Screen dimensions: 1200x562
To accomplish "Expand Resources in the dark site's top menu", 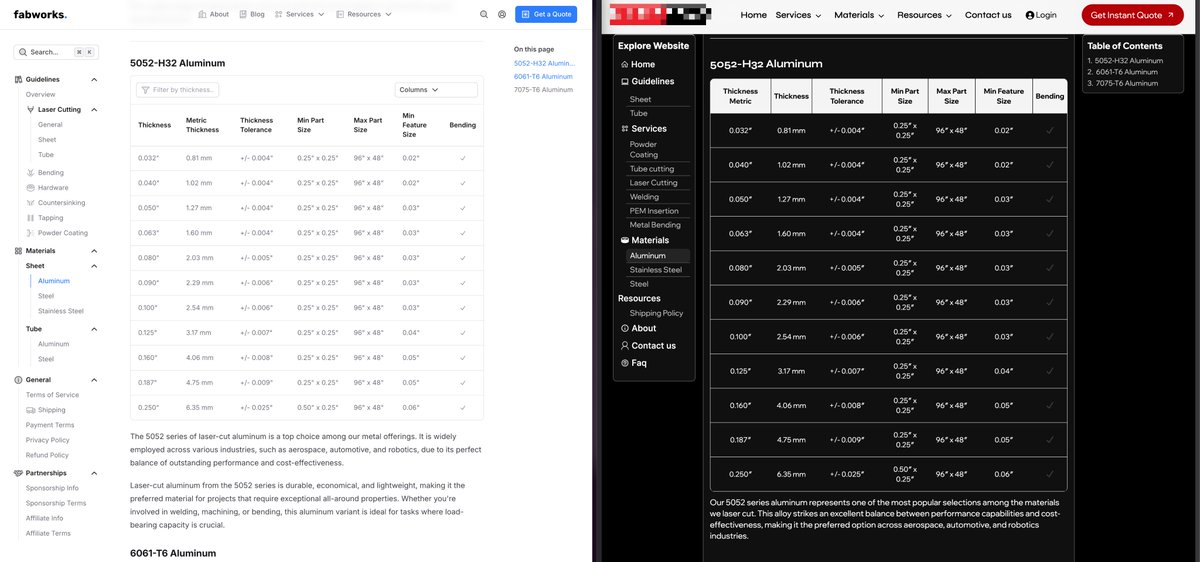I will [x=925, y=15].
